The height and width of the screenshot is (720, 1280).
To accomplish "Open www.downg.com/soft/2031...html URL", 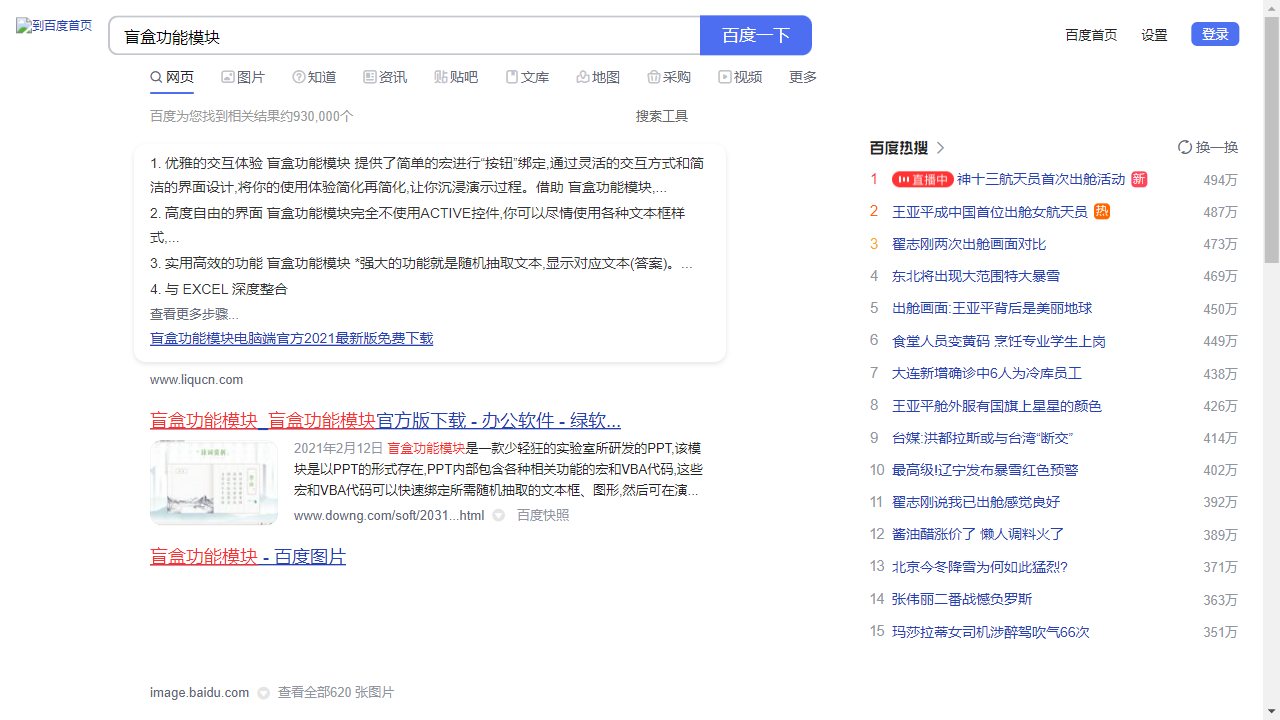I will 389,515.
